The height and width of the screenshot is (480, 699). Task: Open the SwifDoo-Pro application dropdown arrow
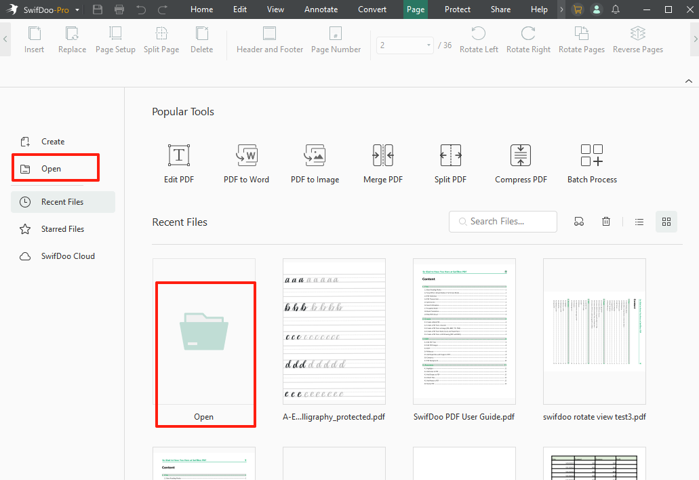point(77,10)
